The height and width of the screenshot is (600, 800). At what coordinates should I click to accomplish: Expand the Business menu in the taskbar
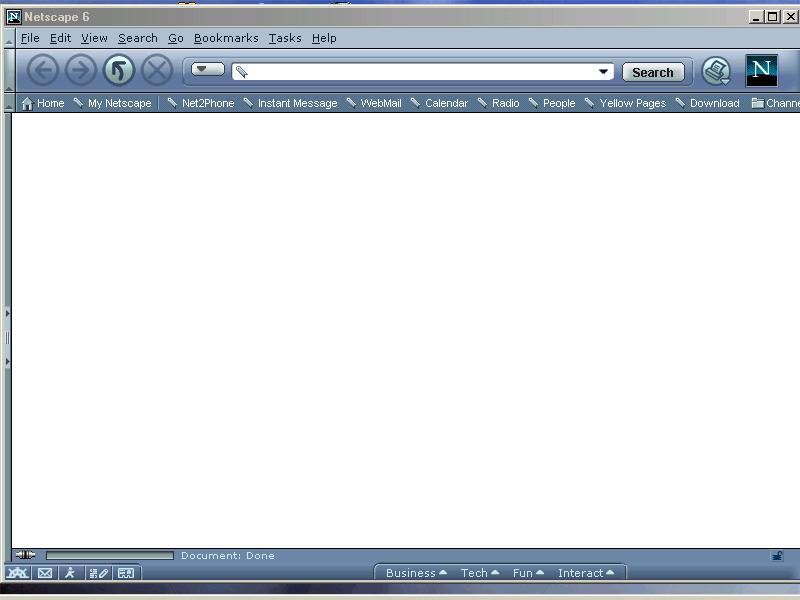(416, 573)
